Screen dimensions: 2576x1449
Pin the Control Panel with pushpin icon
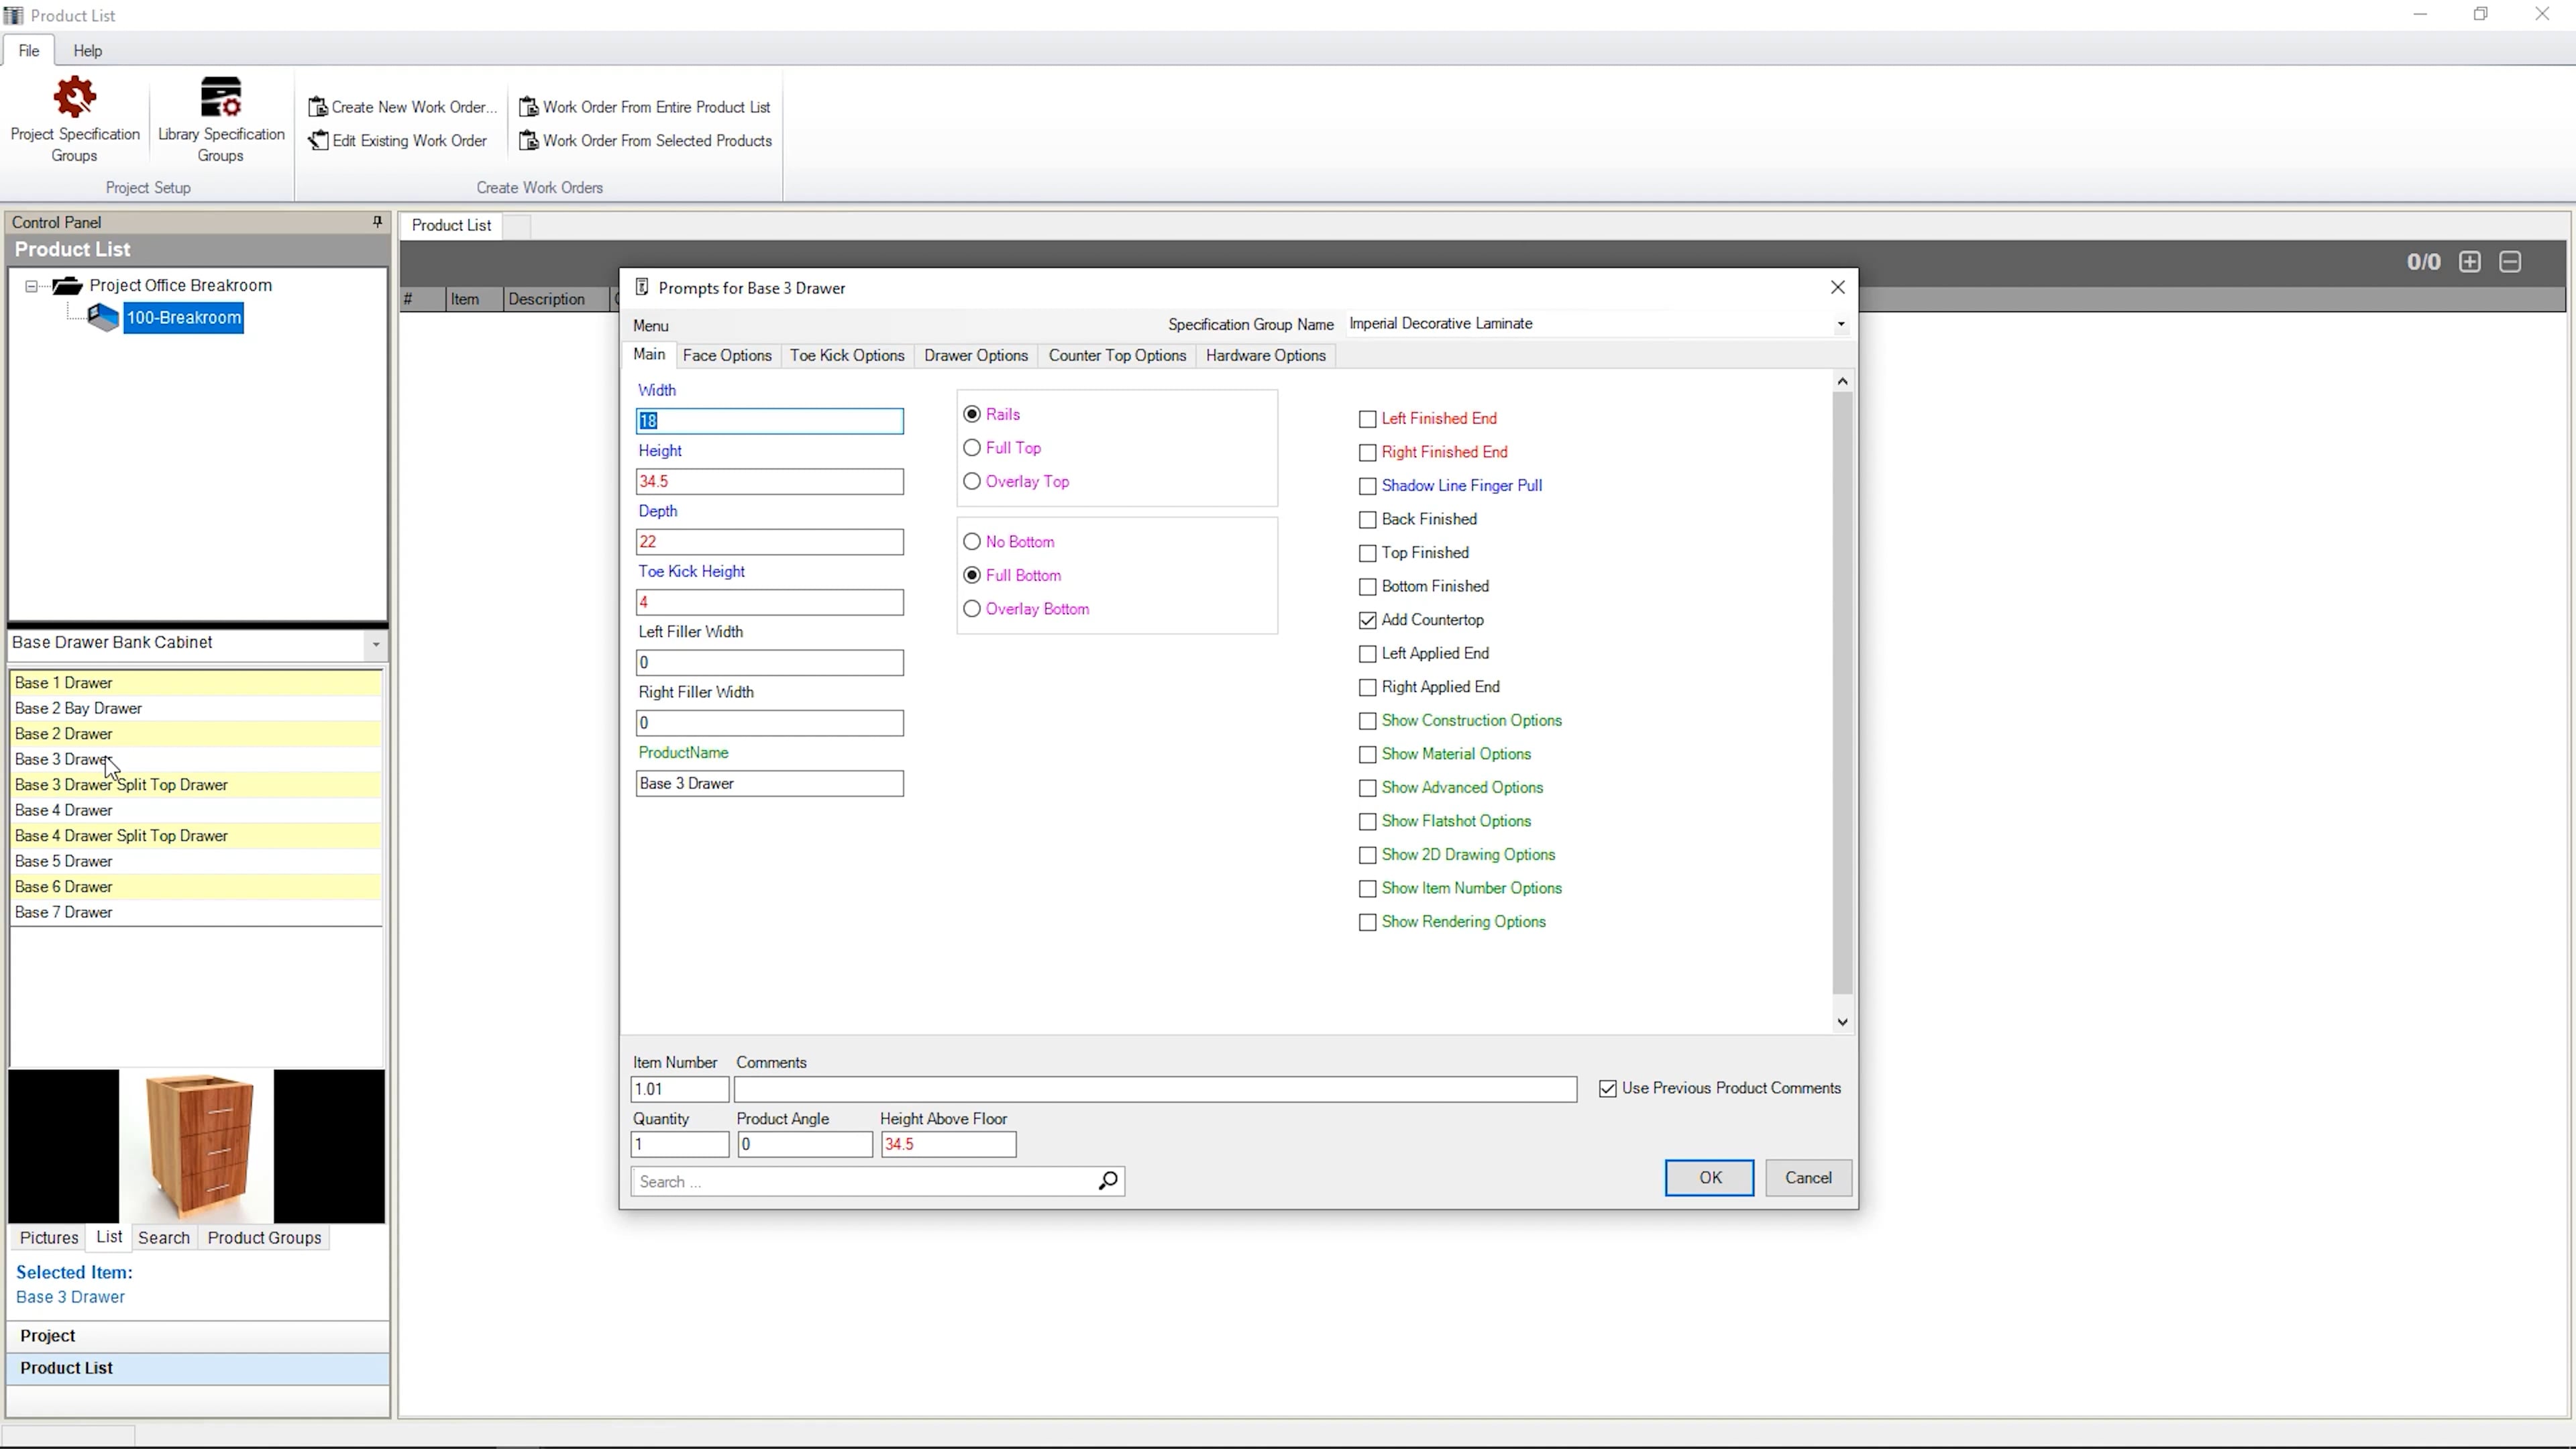tap(377, 222)
